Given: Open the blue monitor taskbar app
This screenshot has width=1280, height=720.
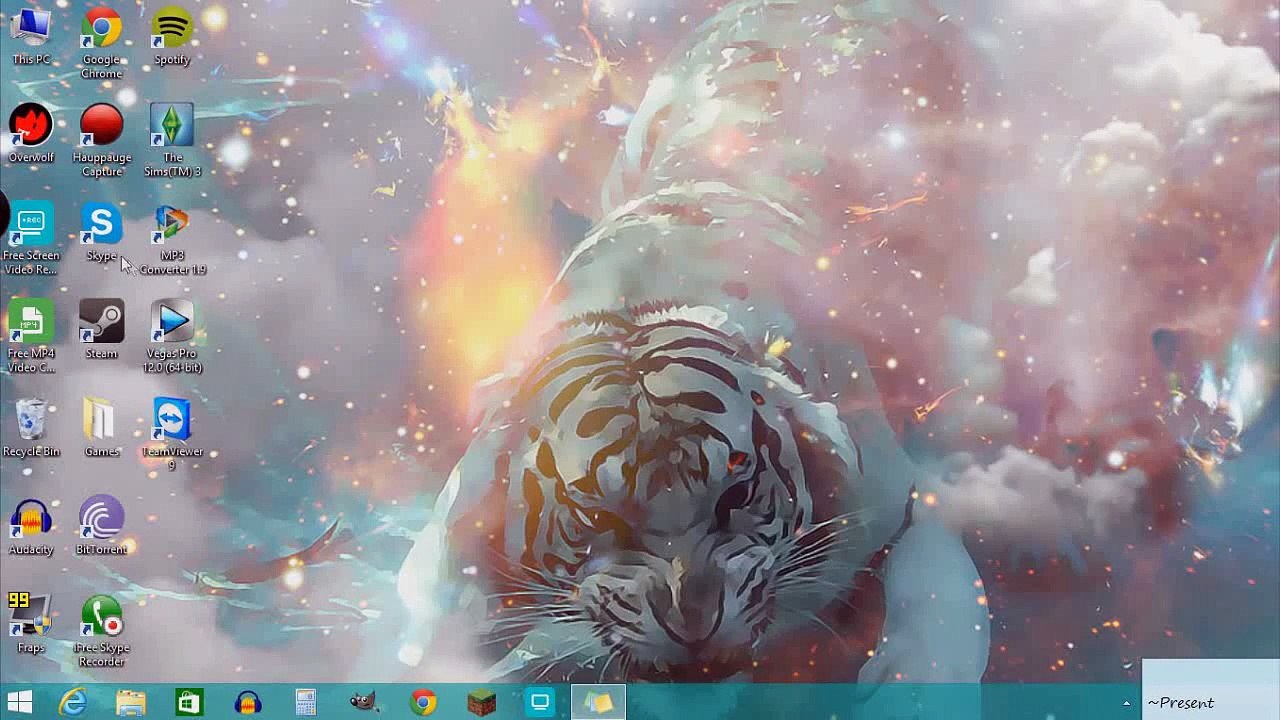Looking at the screenshot, I should click(x=540, y=702).
